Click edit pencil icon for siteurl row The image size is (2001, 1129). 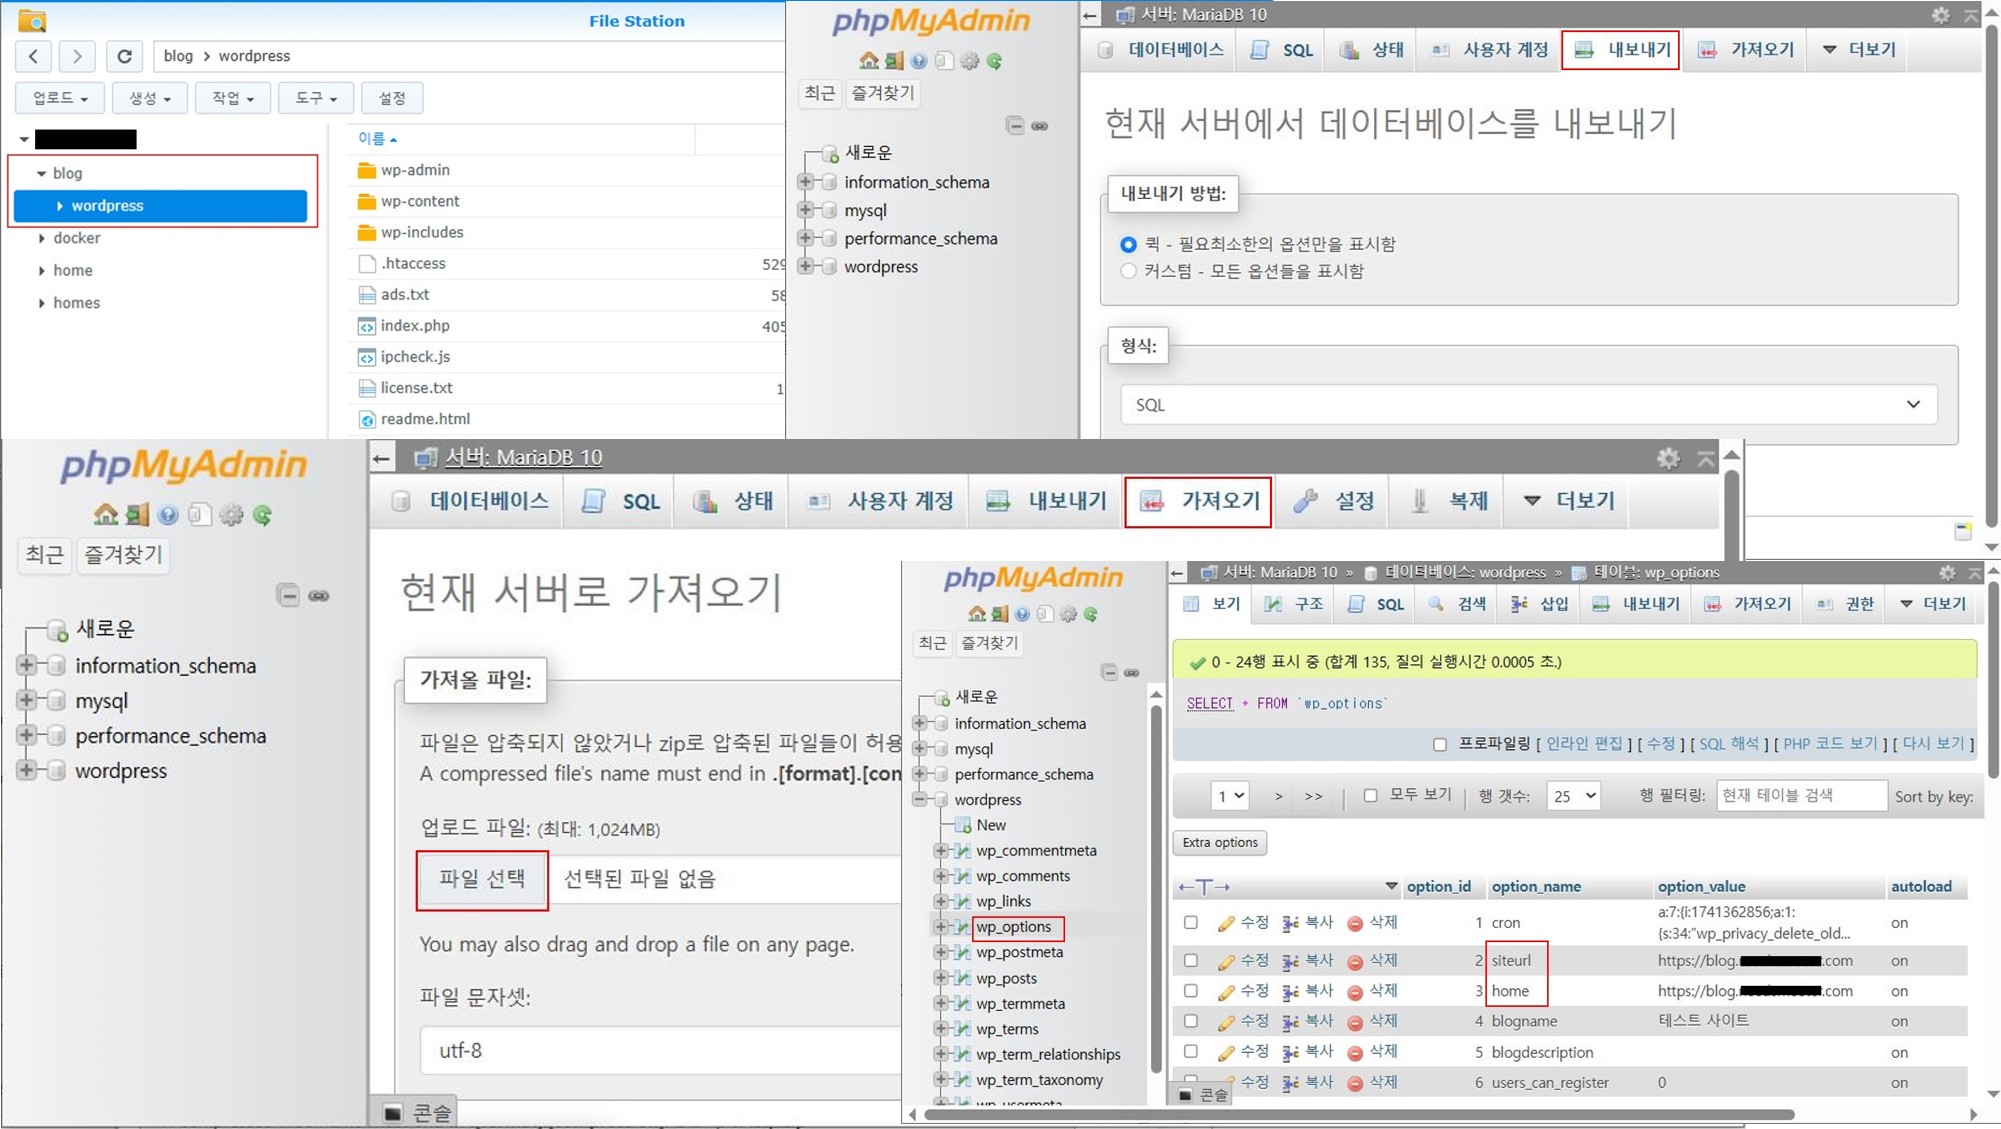tap(1226, 961)
